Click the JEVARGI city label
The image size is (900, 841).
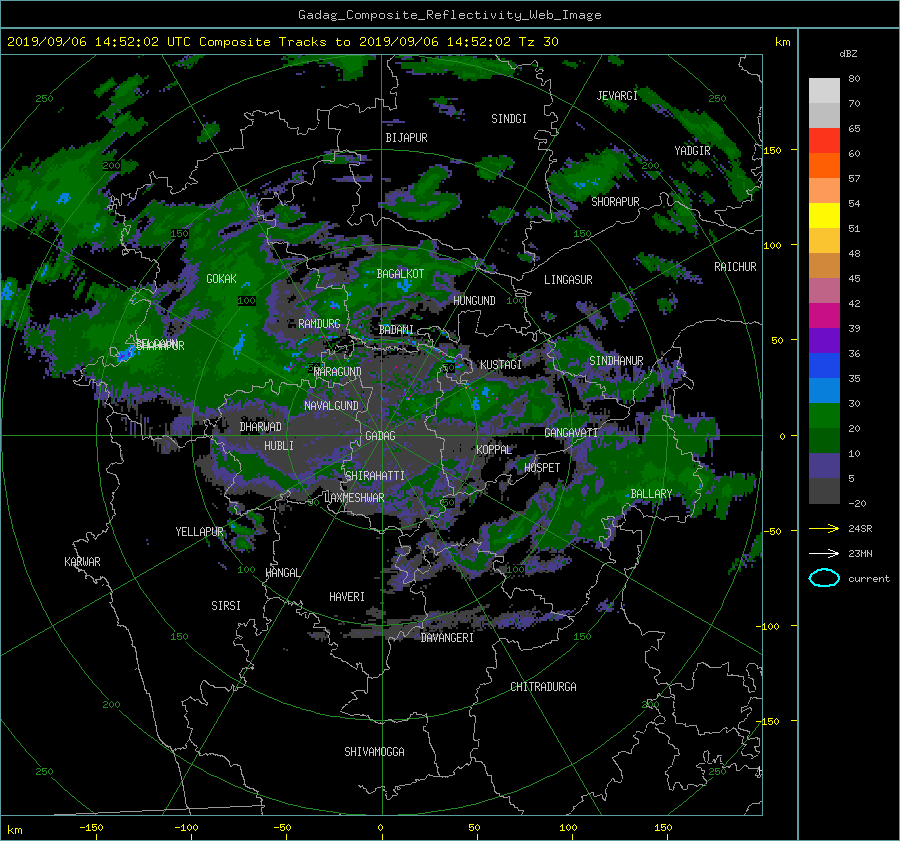617,96
